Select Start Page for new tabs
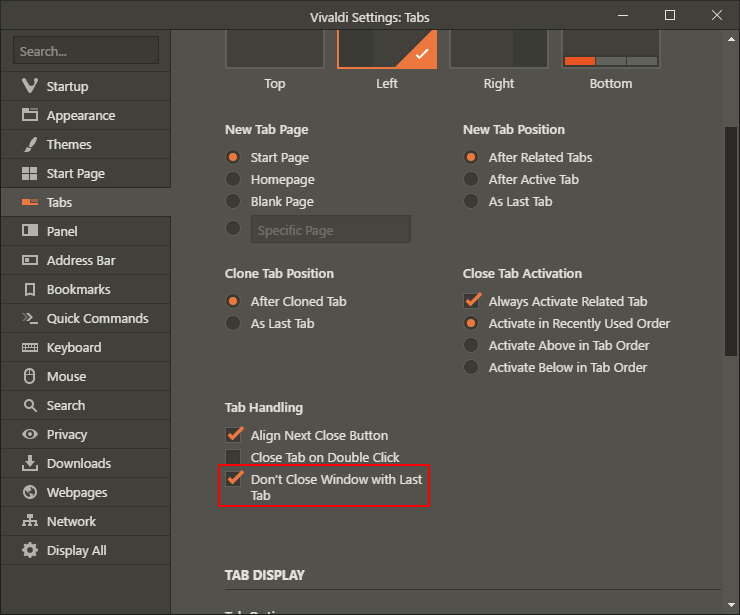The image size is (740, 615). coord(233,157)
